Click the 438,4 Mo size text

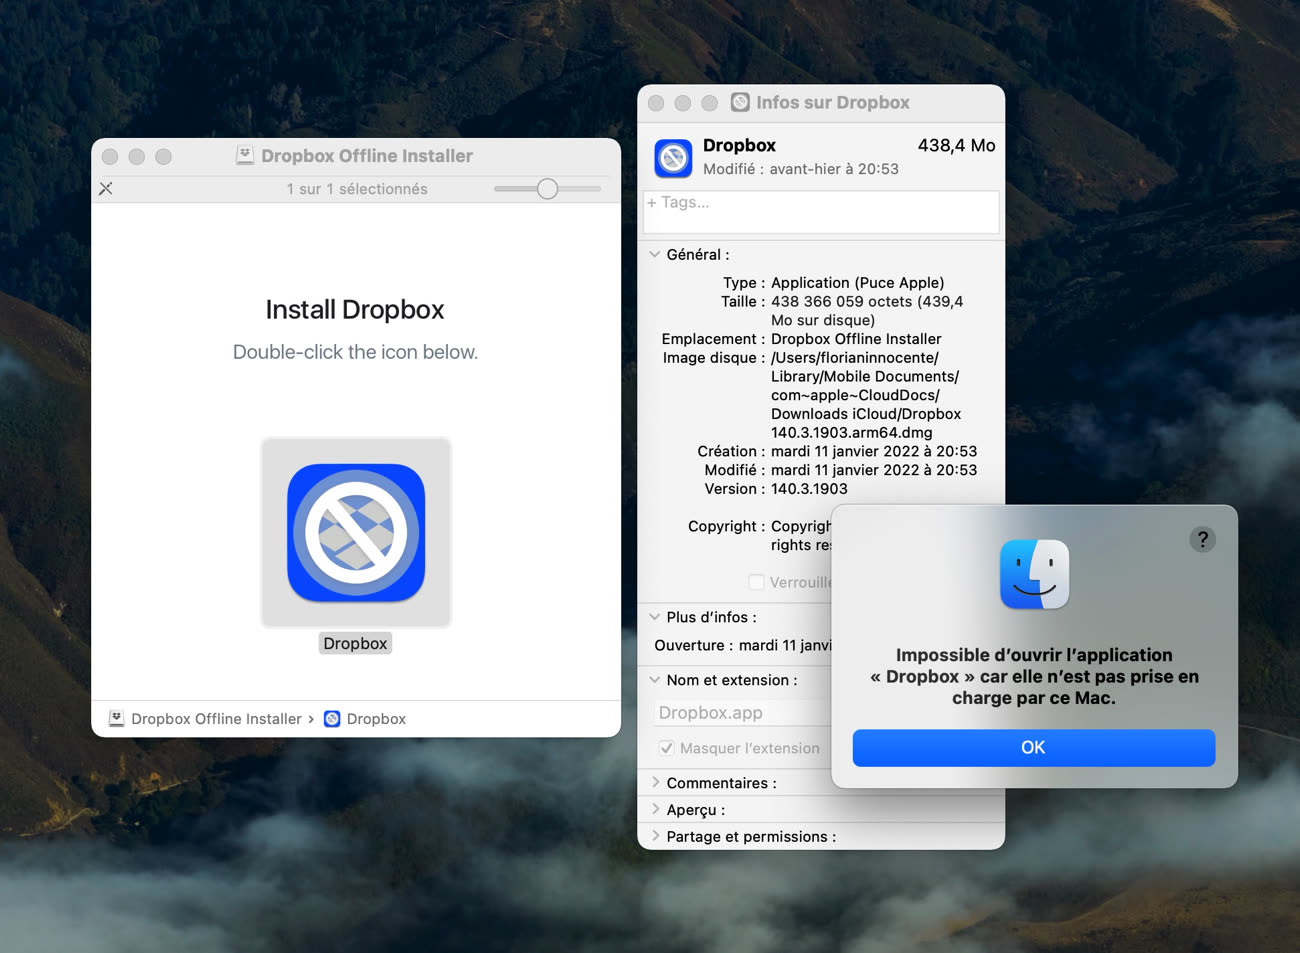click(x=956, y=145)
